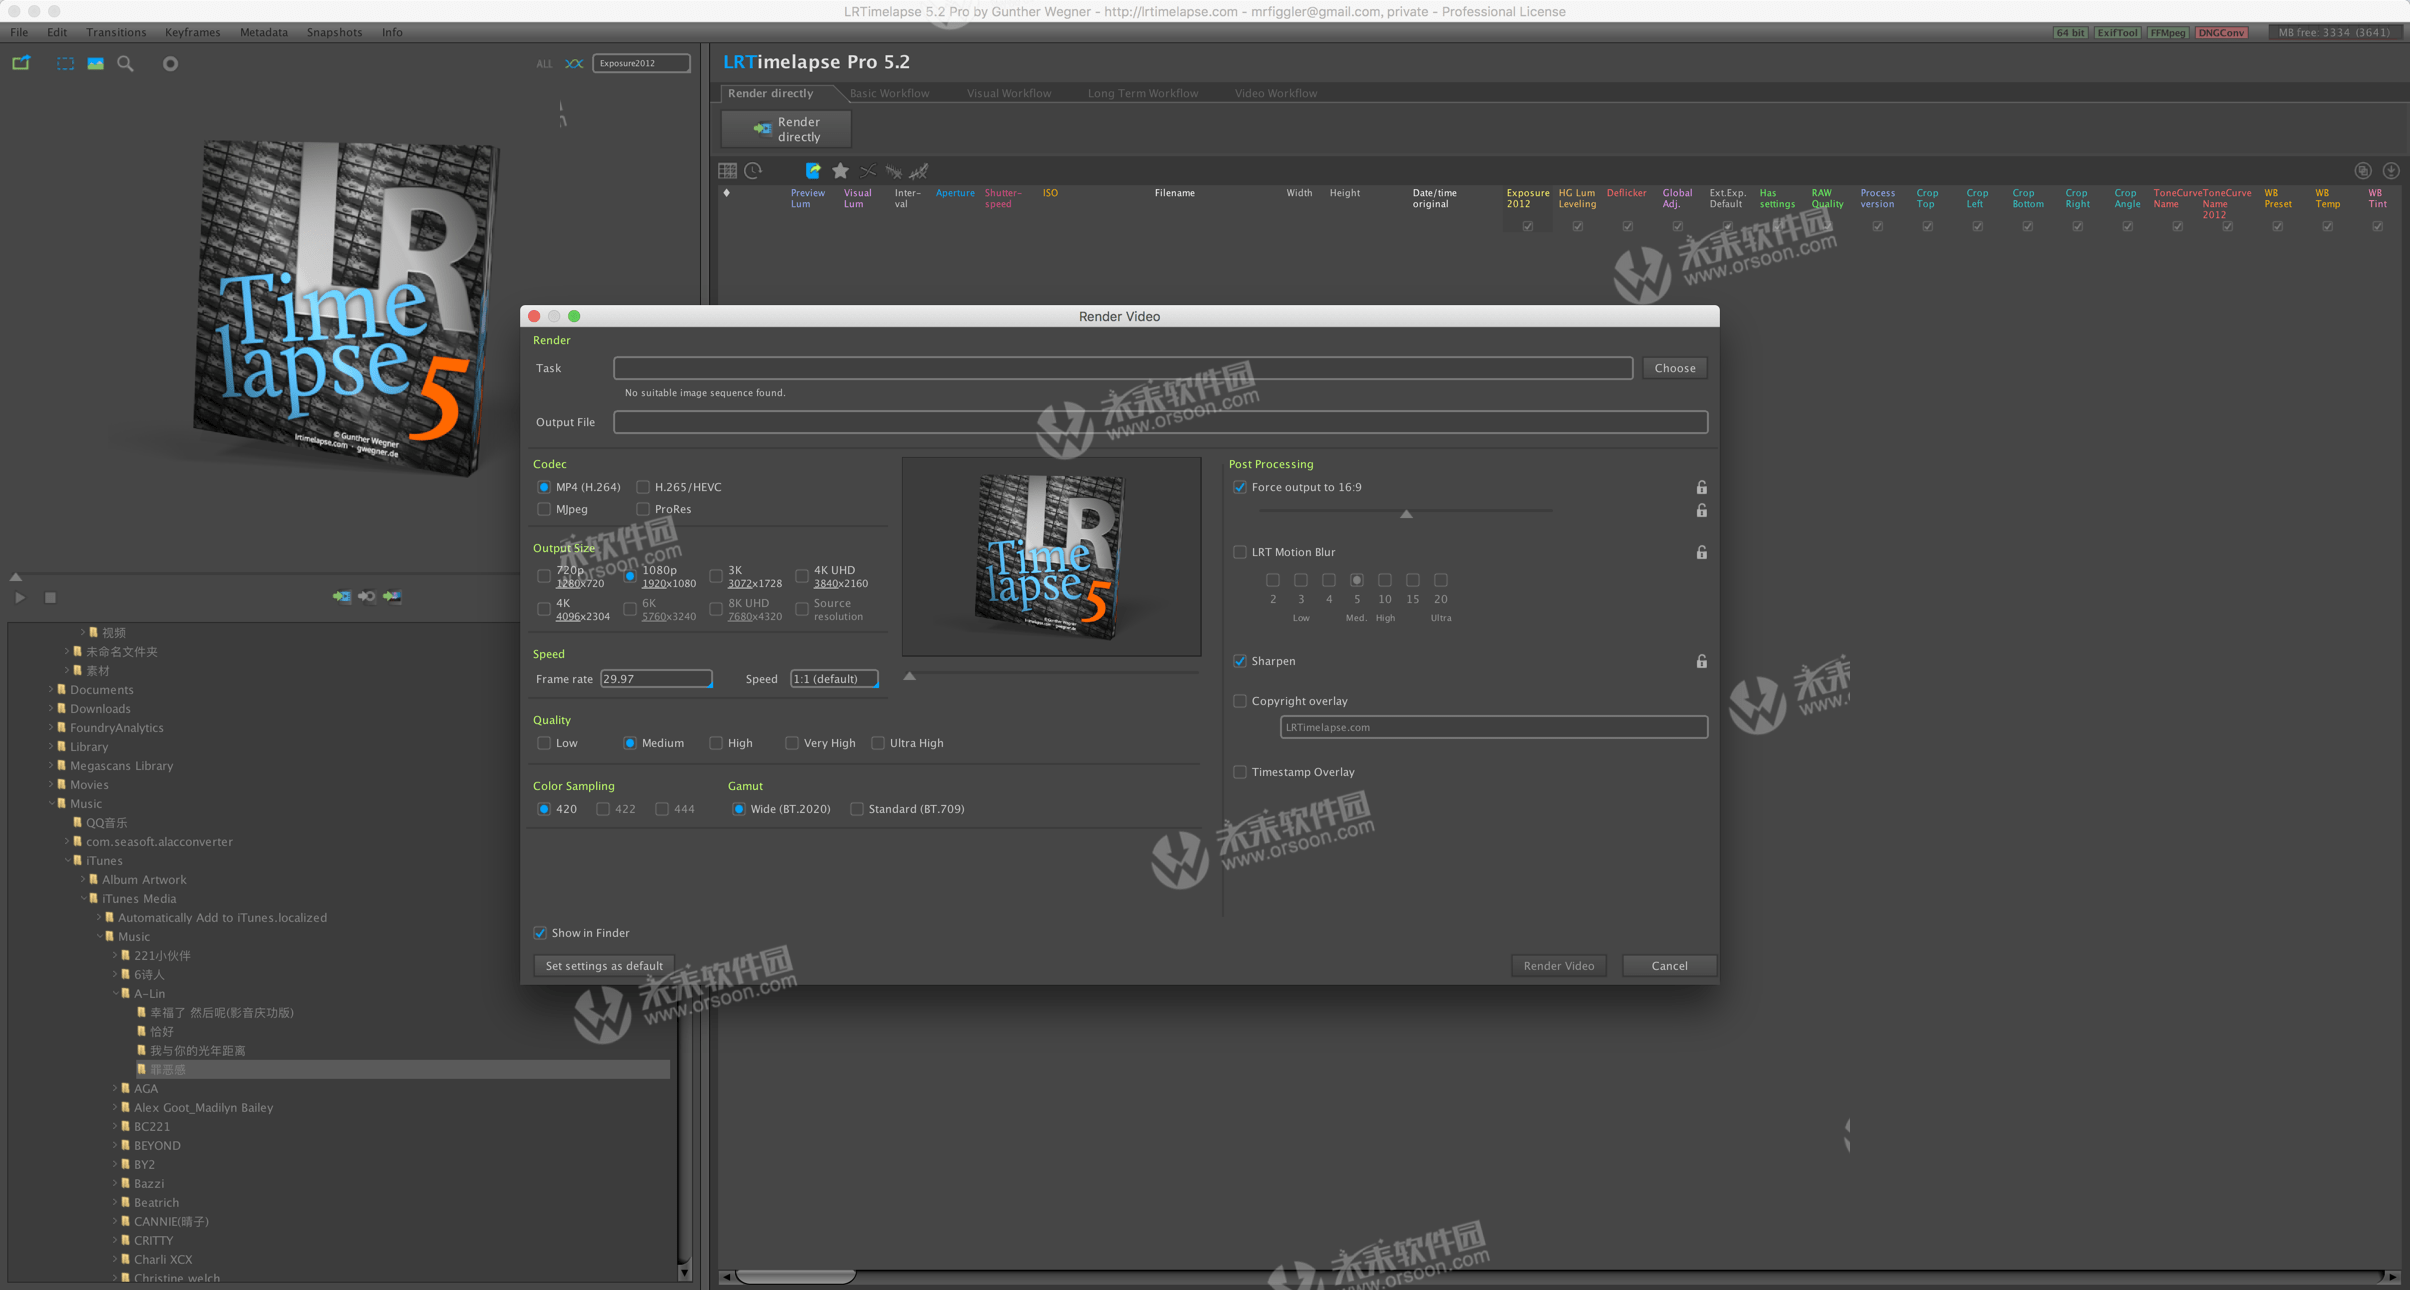Click the Choose button next to Task
The image size is (2410, 1290).
tap(1673, 368)
